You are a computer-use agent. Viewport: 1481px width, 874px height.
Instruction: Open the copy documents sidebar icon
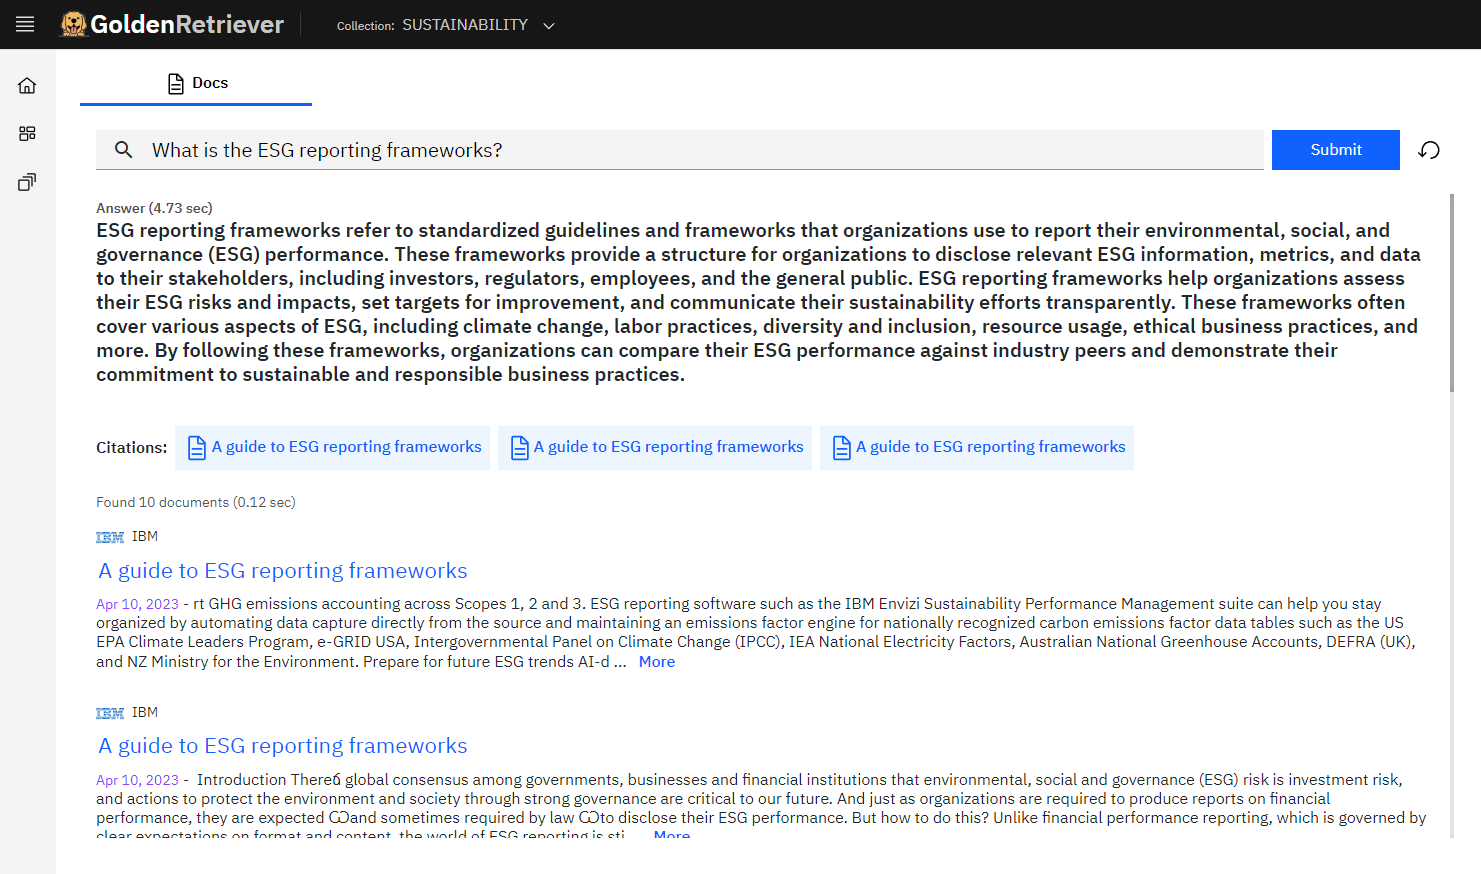(27, 182)
